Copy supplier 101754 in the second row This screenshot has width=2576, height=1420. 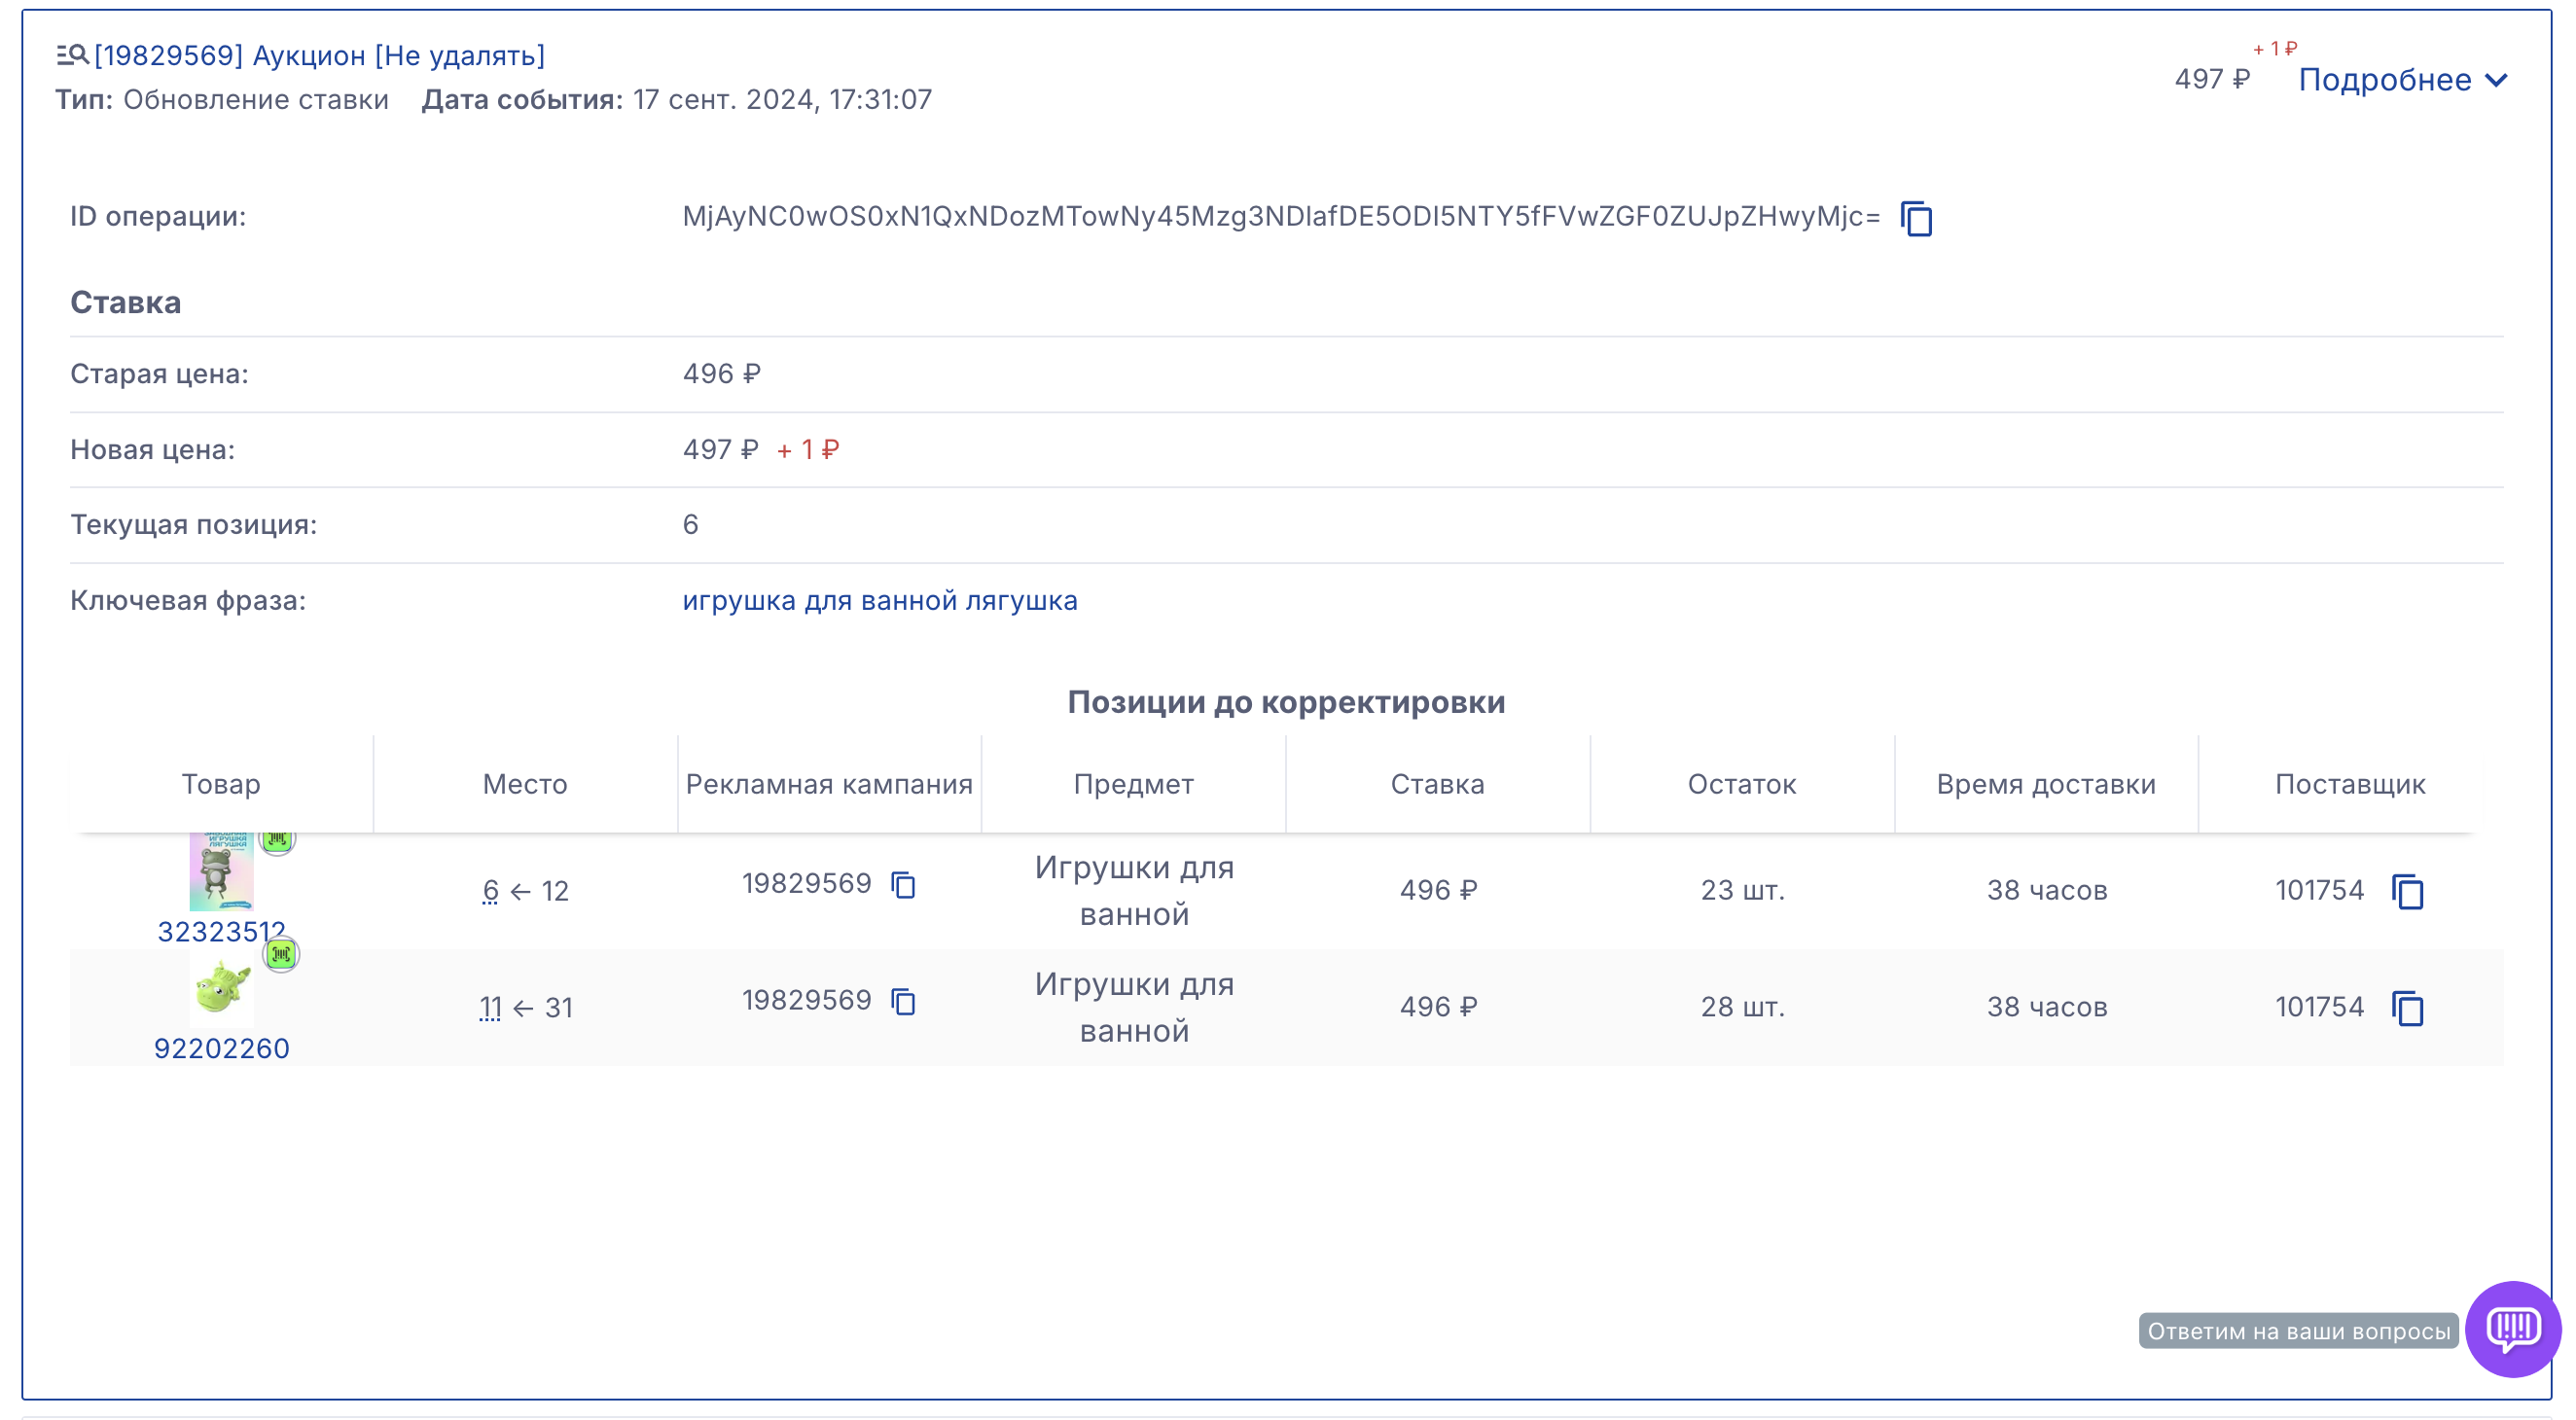pos(2407,1008)
